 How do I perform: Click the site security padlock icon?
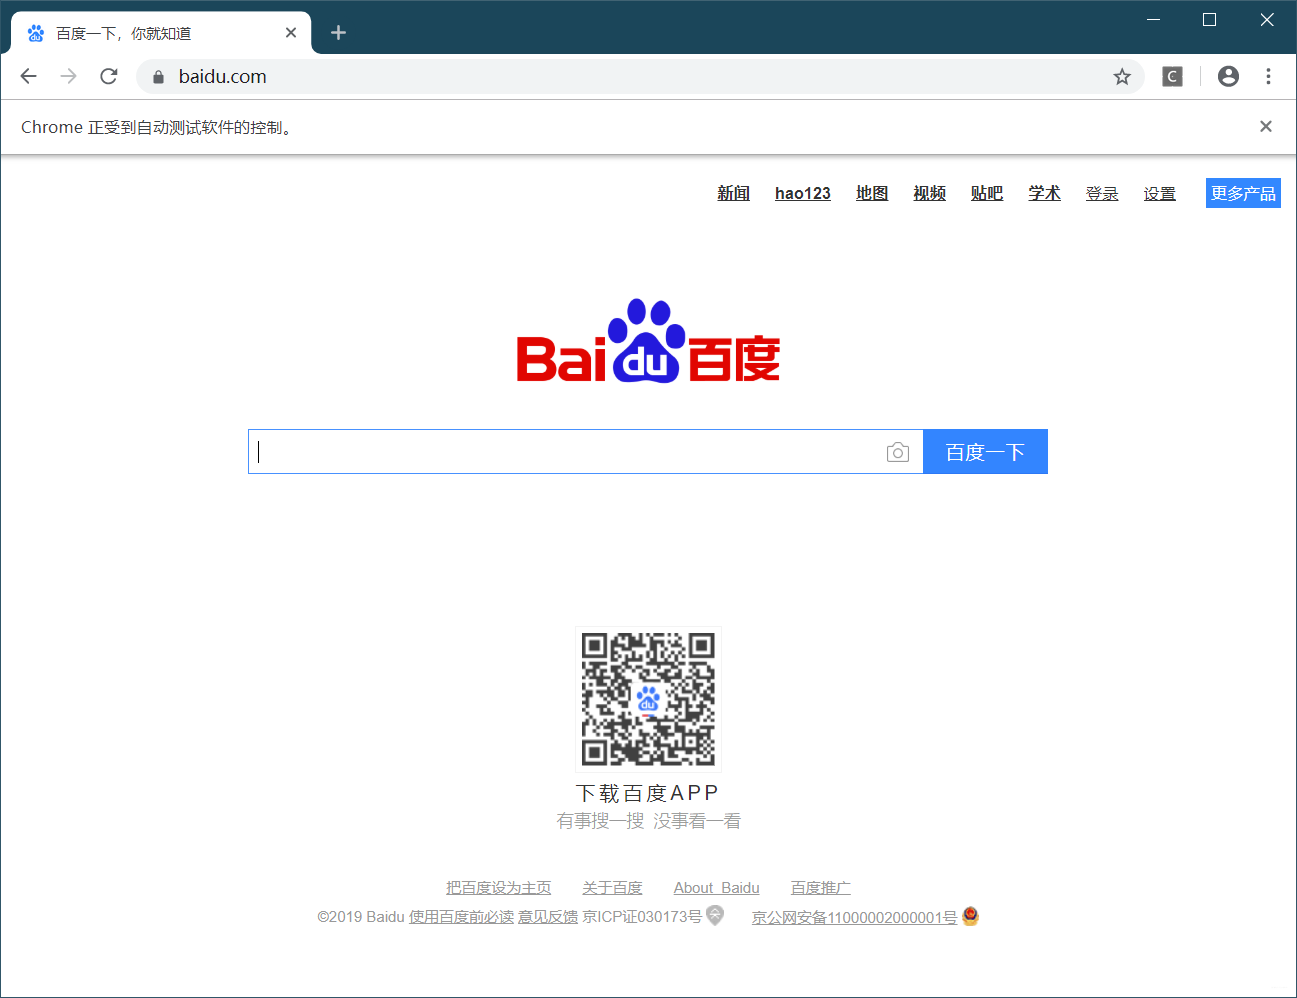(157, 76)
